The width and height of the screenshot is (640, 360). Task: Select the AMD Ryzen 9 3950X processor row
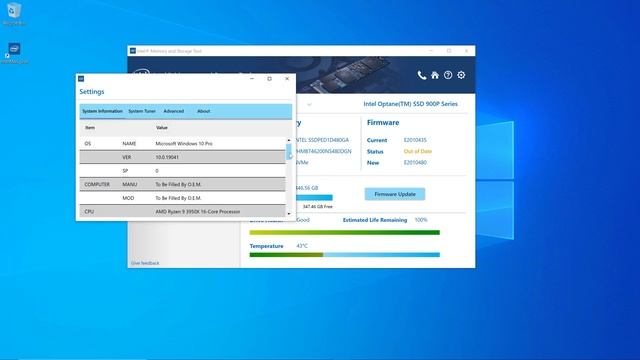pyautogui.click(x=182, y=212)
